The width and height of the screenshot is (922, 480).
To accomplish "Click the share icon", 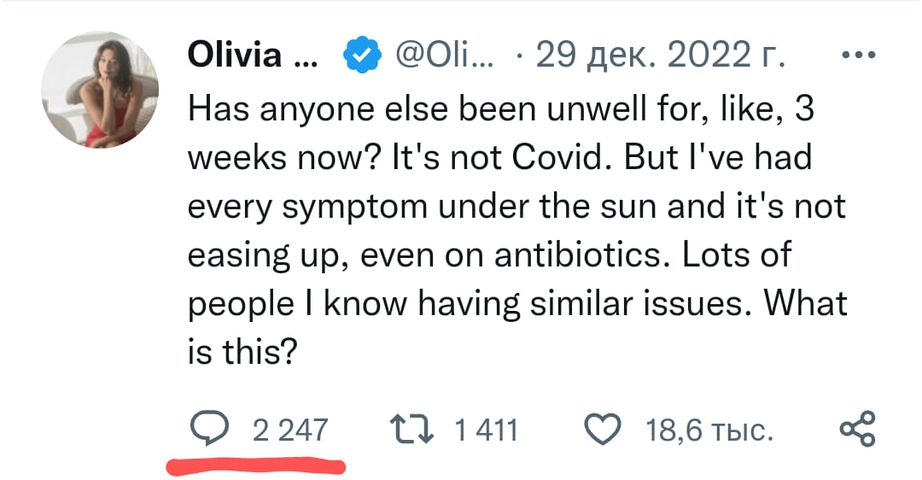I will [857, 430].
